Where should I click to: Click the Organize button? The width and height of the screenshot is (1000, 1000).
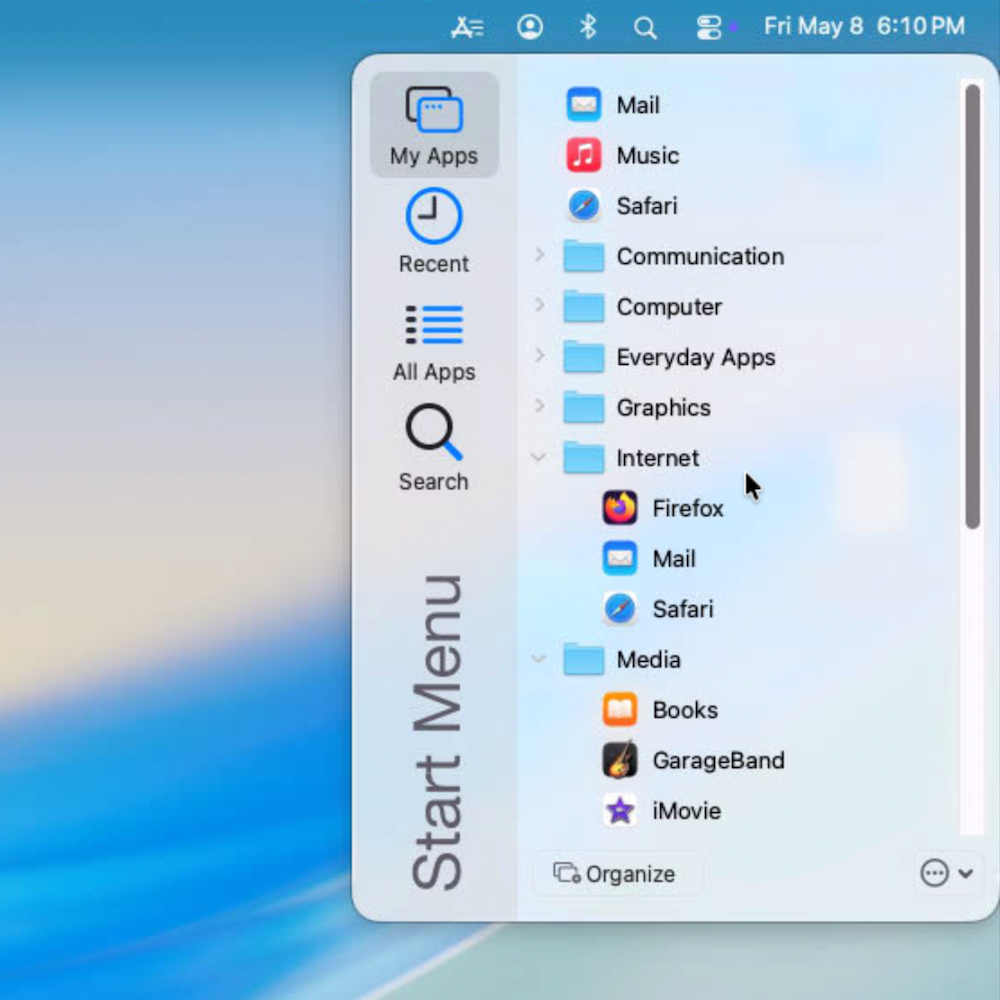pos(615,874)
